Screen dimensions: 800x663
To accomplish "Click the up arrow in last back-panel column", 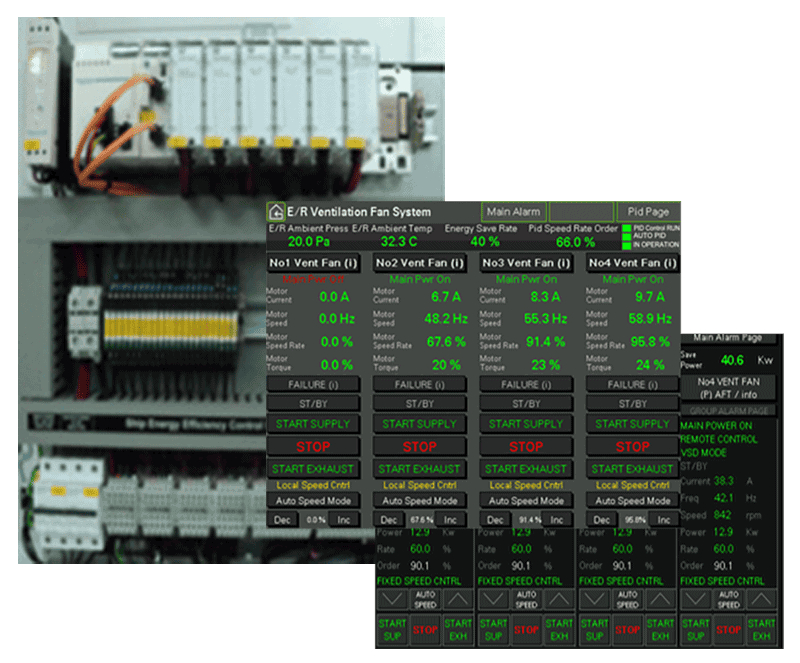I will [x=761, y=599].
